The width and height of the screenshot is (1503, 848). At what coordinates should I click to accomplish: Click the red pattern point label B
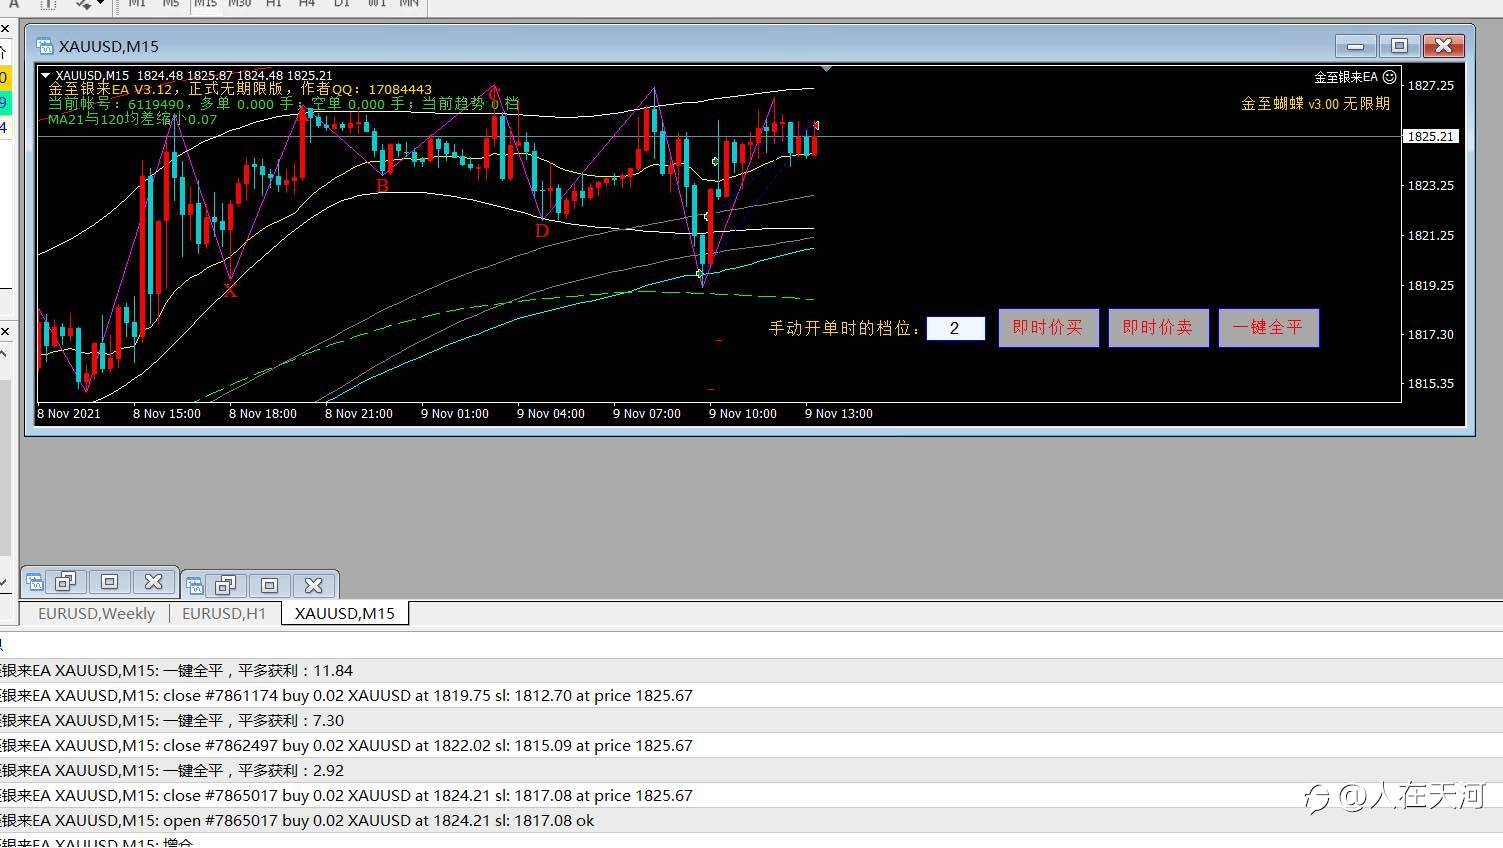(382, 186)
